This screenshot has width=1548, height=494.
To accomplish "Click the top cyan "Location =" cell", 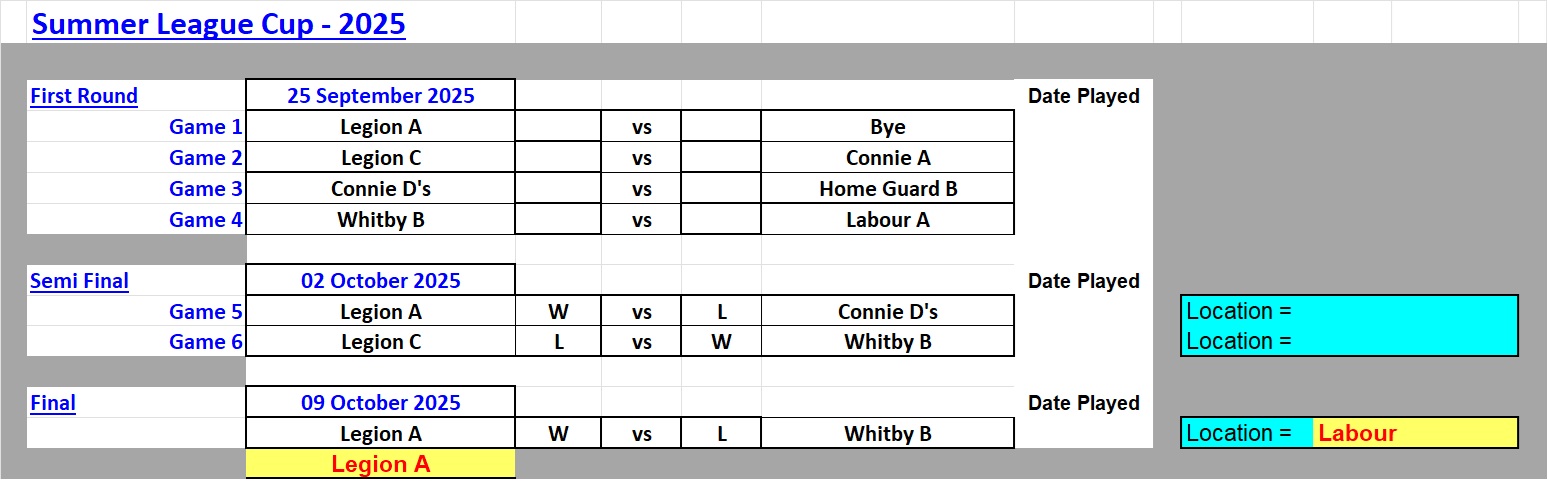I will [1349, 311].
